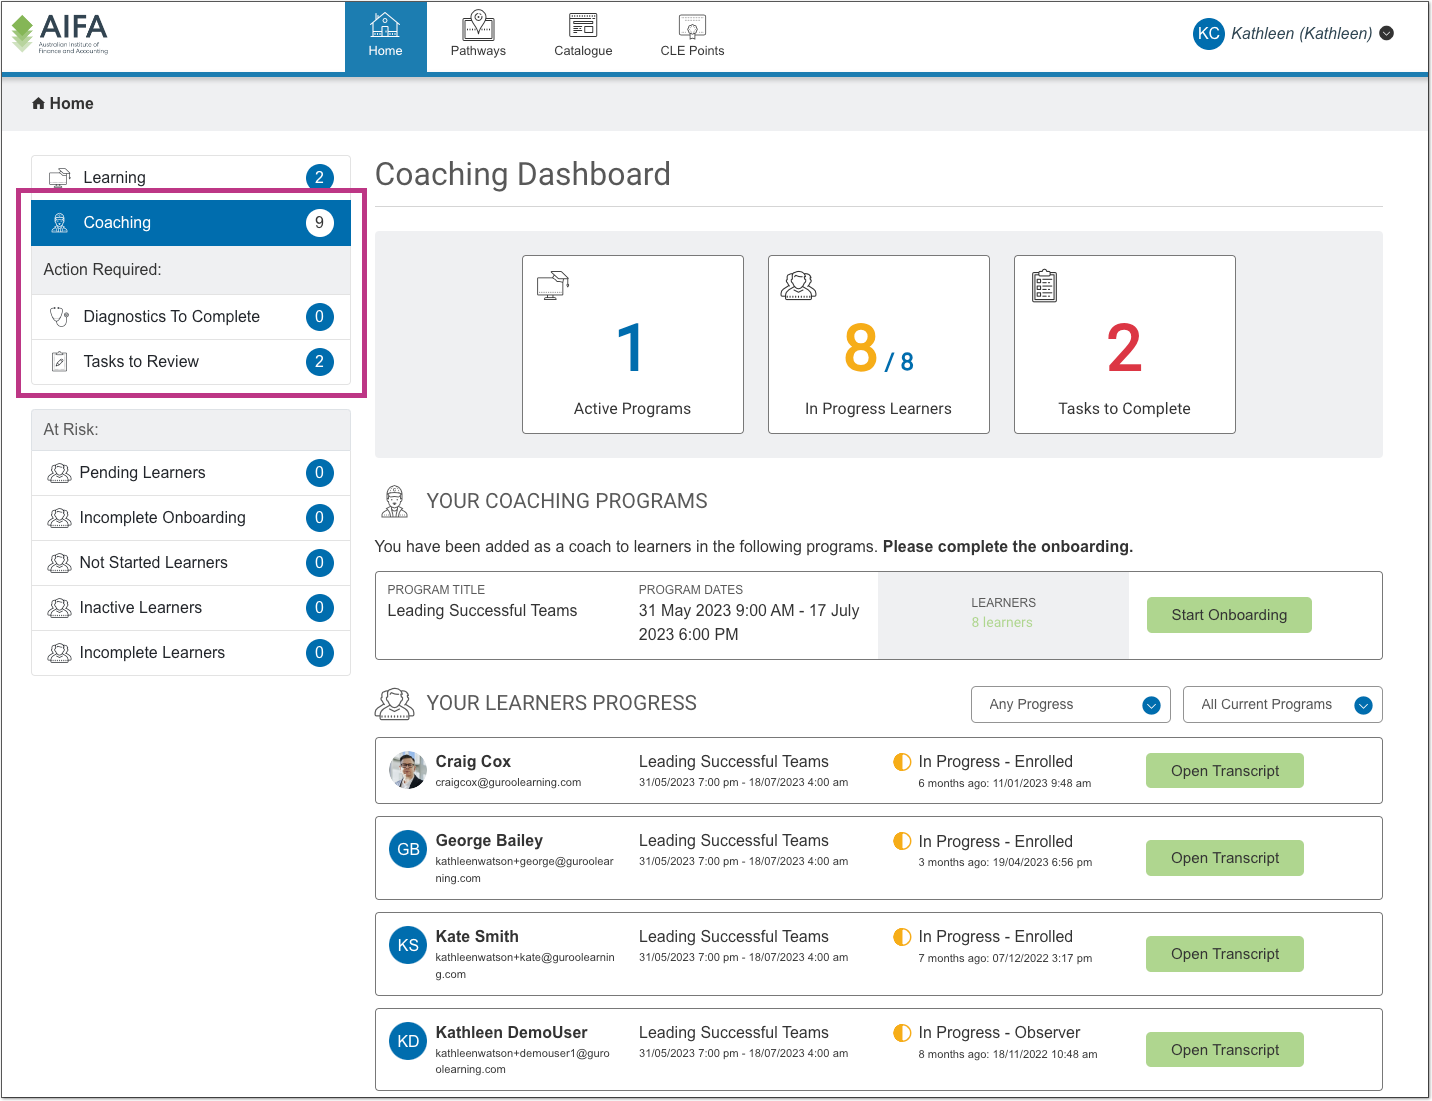Click the Start Onboarding button
This screenshot has width=1432, height=1101.
[x=1229, y=615]
